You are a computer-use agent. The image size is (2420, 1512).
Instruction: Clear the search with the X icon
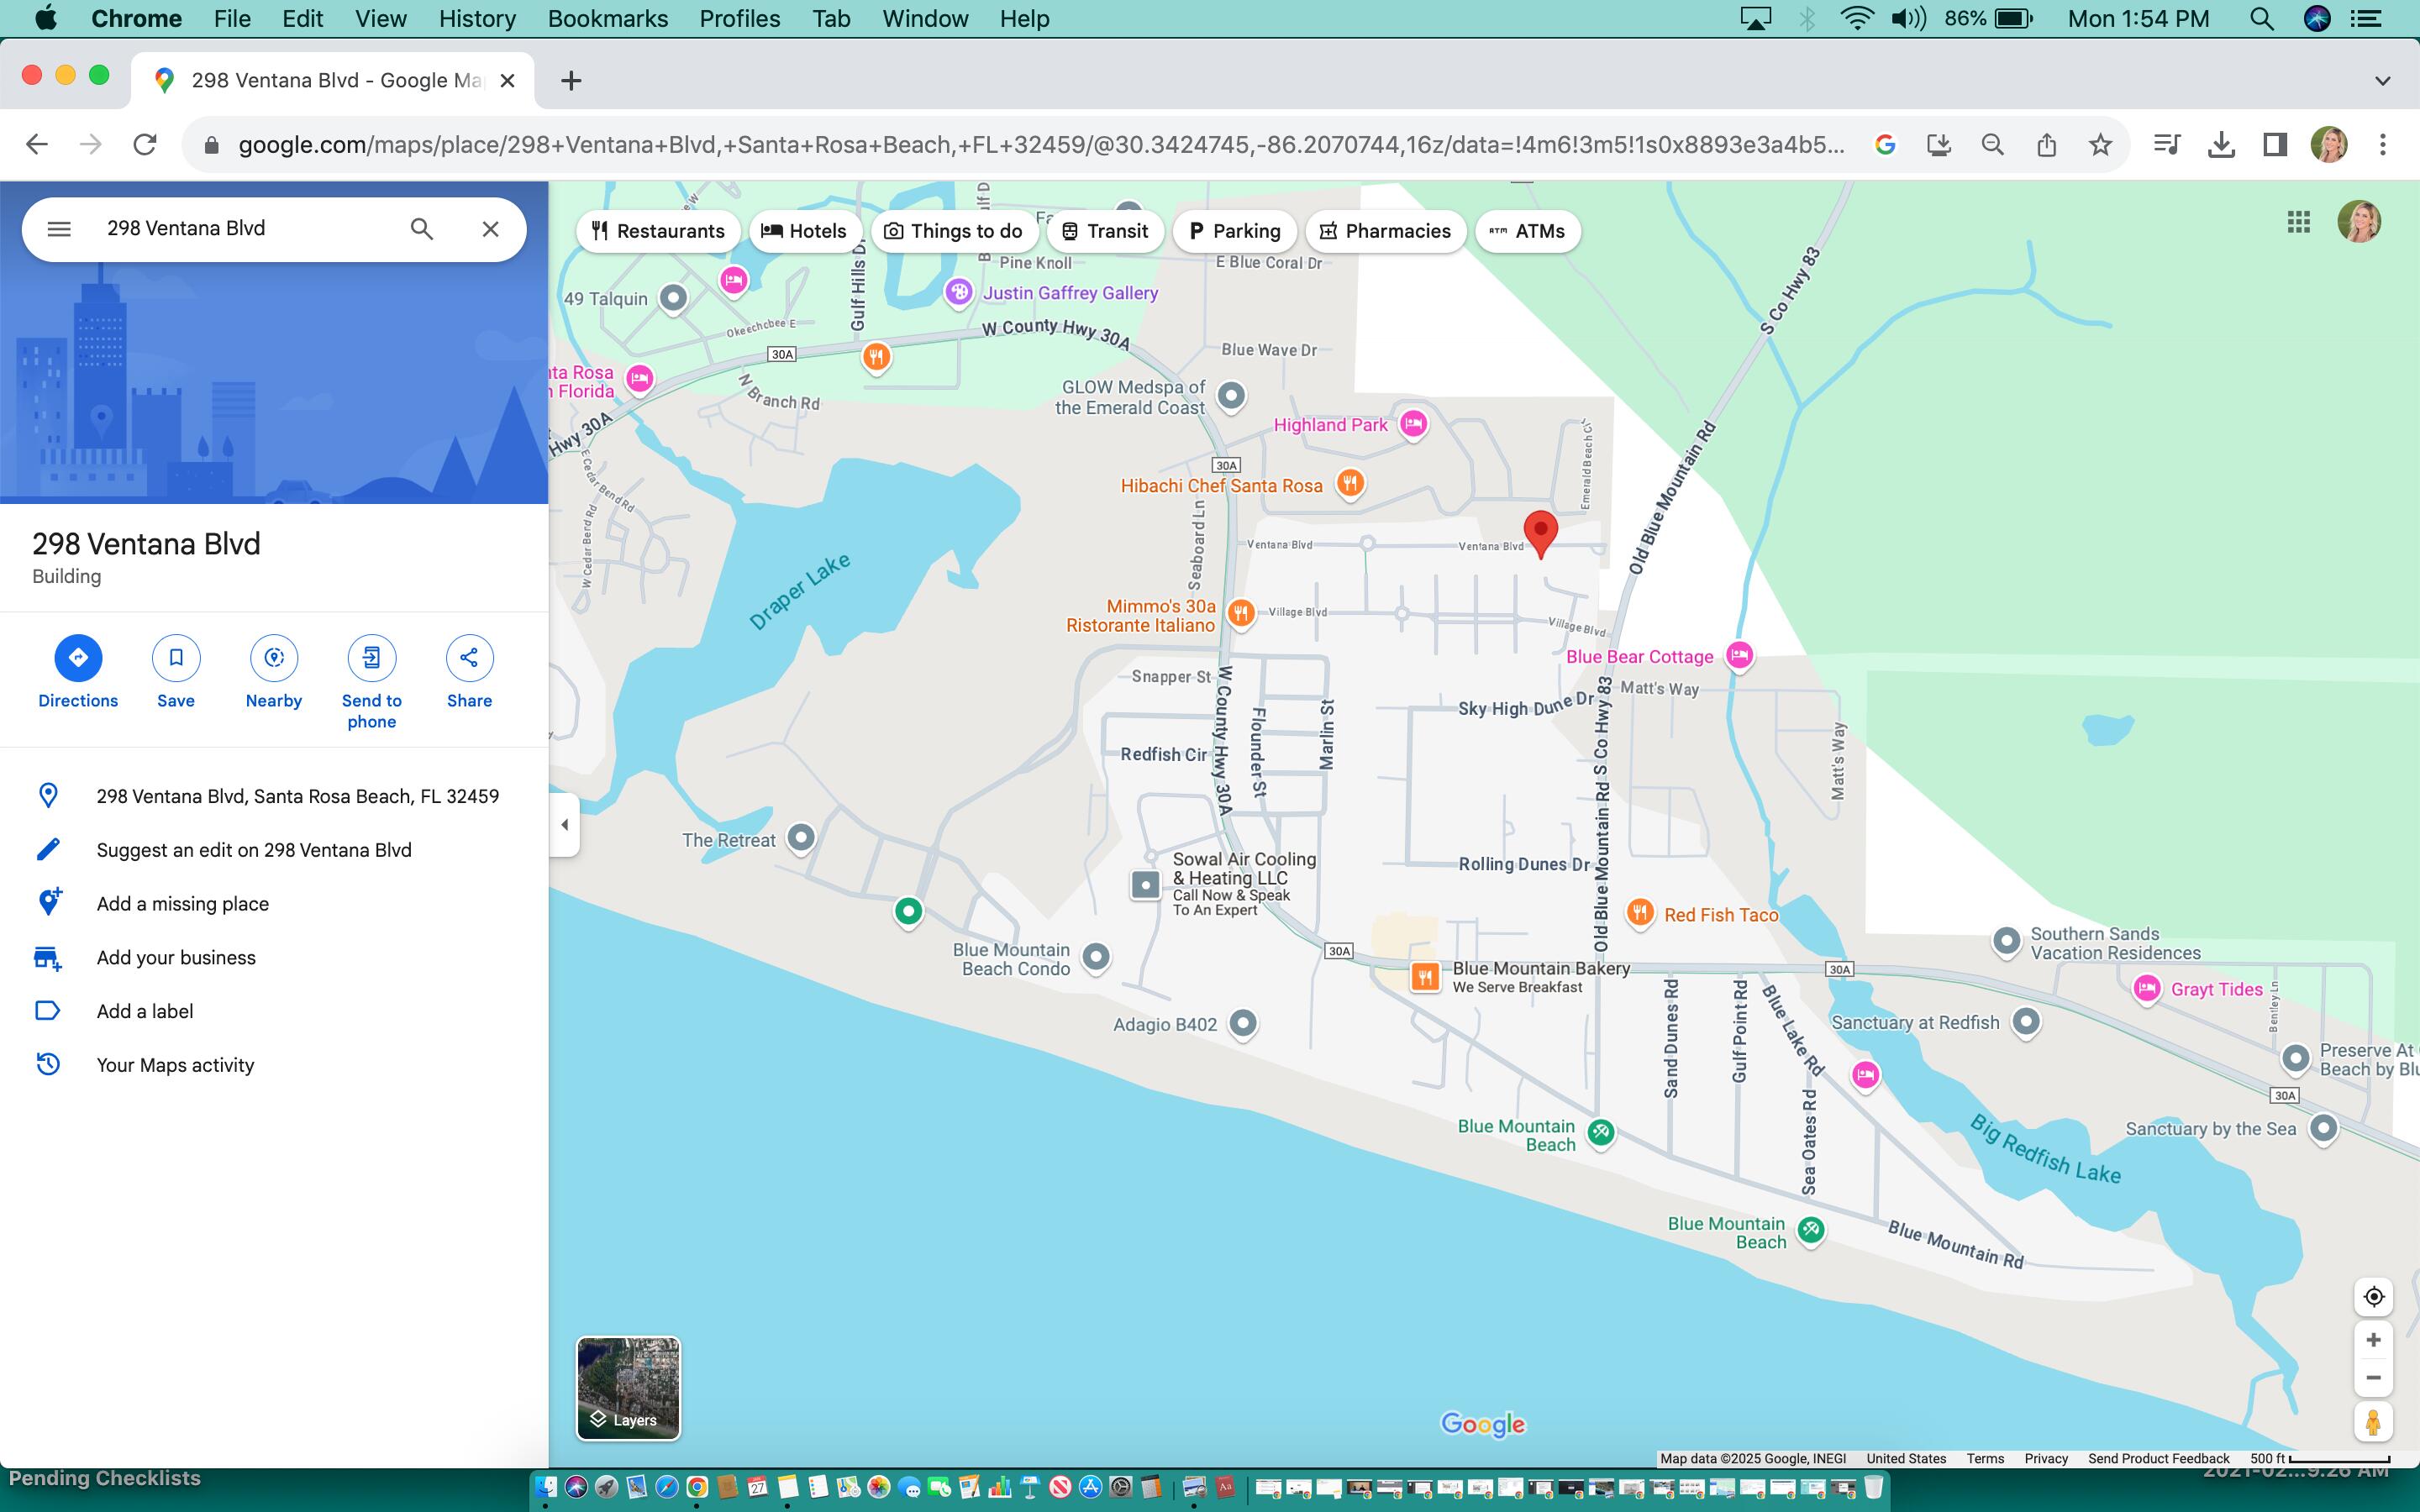tap(490, 229)
